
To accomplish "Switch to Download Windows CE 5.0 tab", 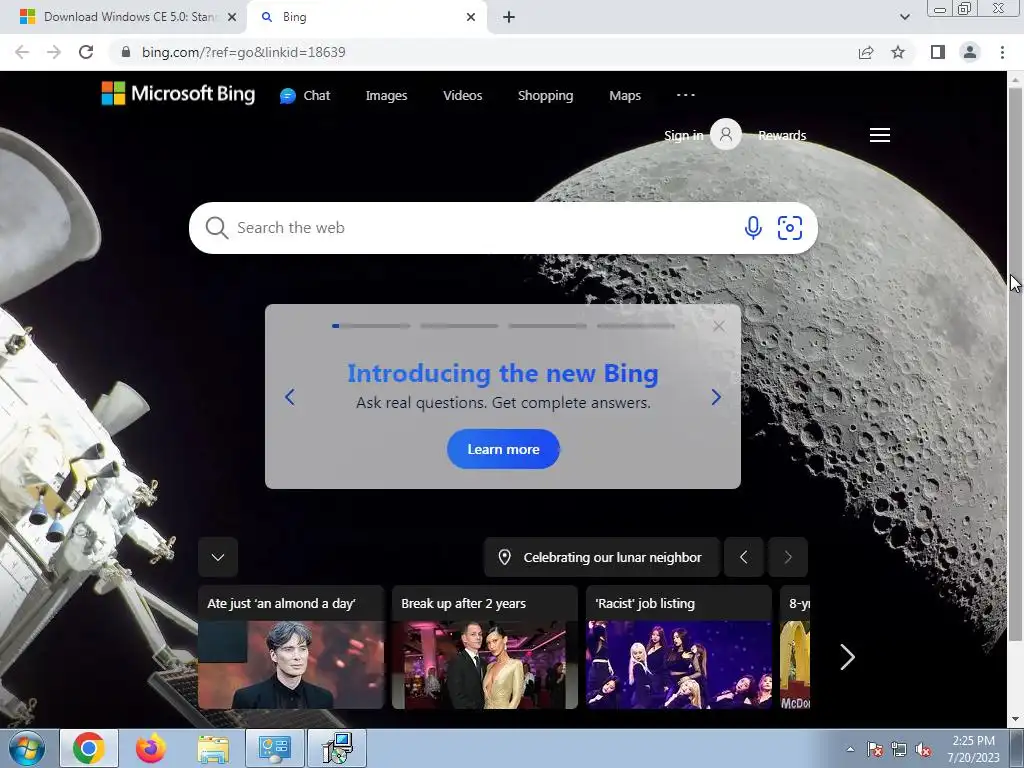I will coord(128,17).
